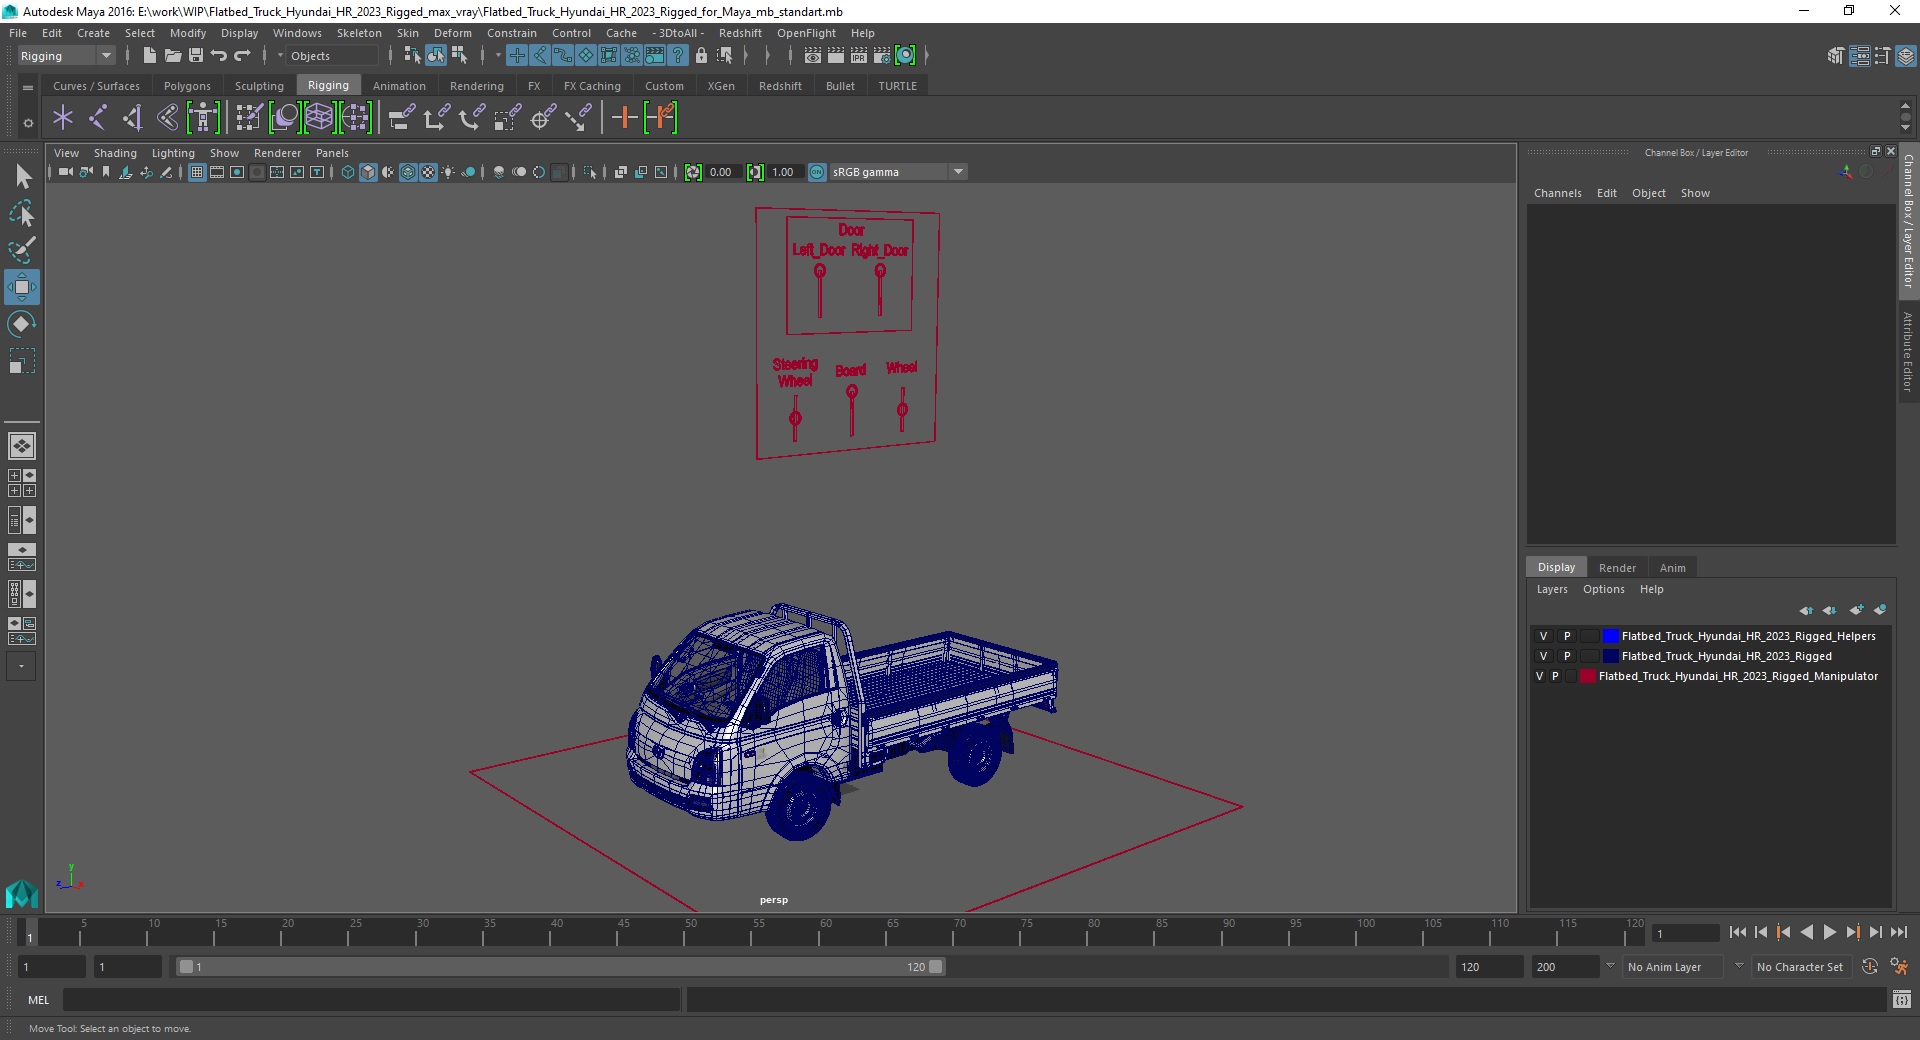Select the Create Joint shelf tool

point(98,118)
